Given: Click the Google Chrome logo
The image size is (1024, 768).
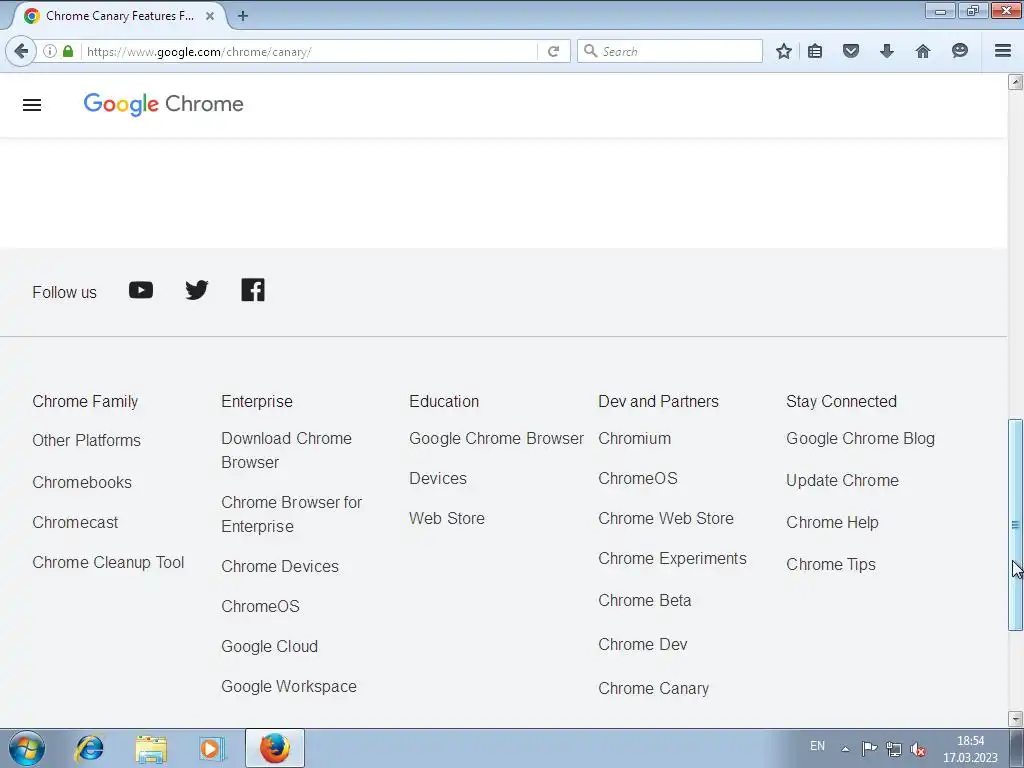Looking at the screenshot, I should 163,104.
